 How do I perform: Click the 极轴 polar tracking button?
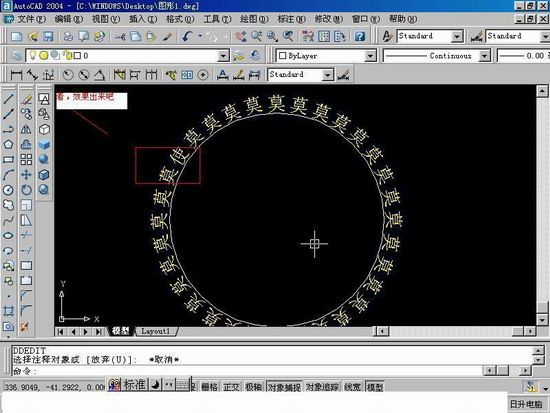pyautogui.click(x=254, y=387)
